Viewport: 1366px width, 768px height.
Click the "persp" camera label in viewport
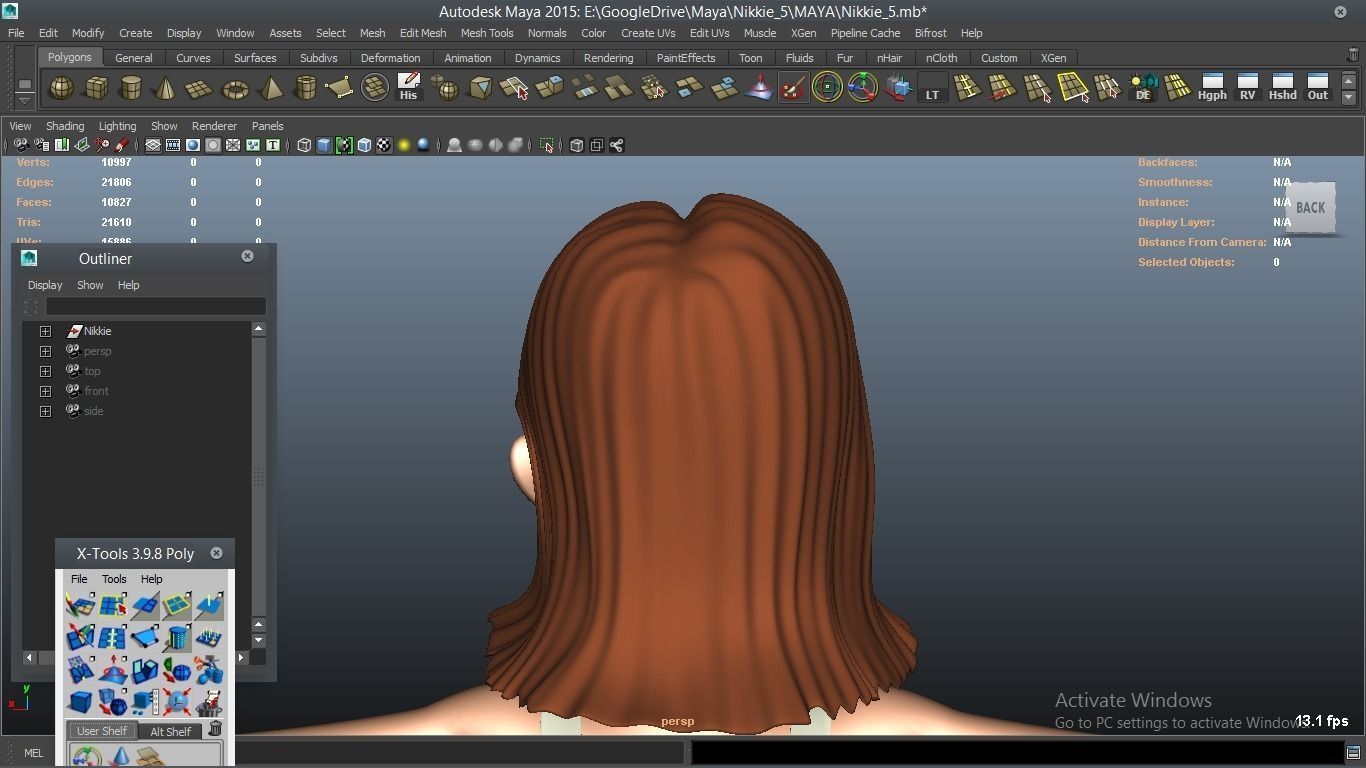[x=677, y=721]
